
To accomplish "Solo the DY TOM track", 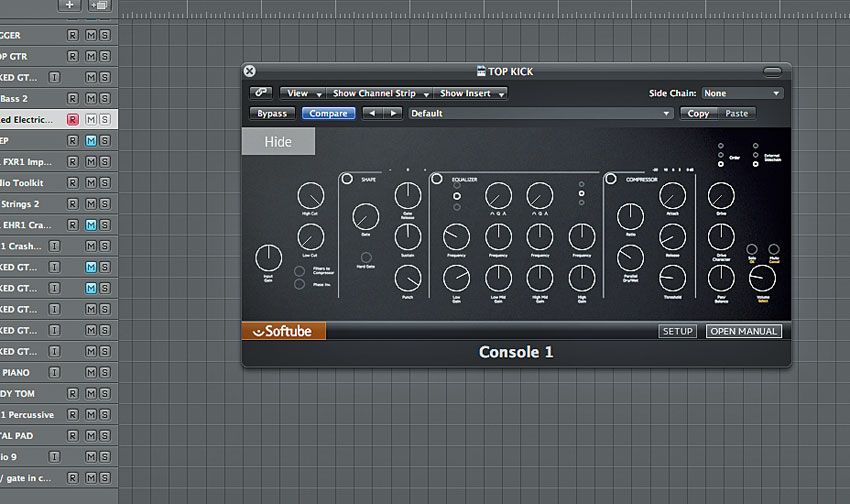I will point(105,393).
